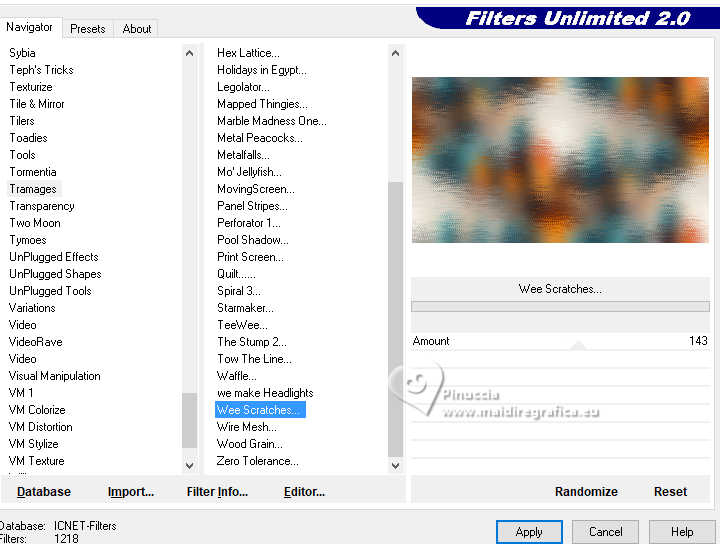Open the Database button
This screenshot has height=544, width=720.
(44, 492)
